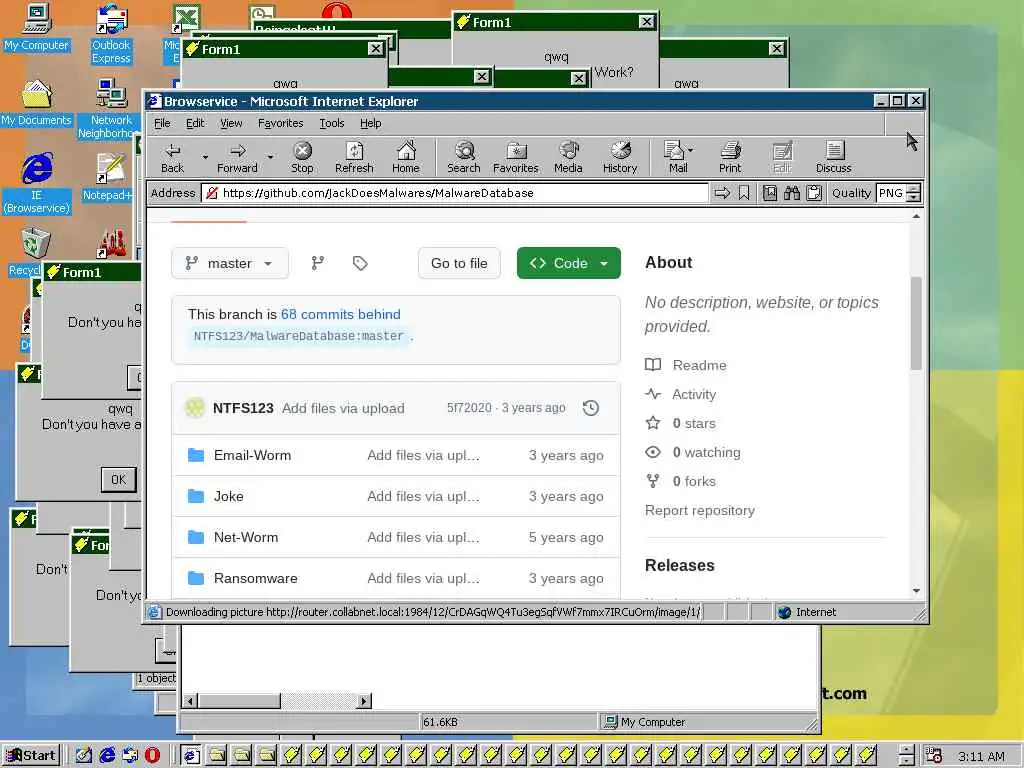This screenshot has width=1024, height=768.
Task: Open the Notepad++ desktop shortcut
Action: [x=109, y=178]
